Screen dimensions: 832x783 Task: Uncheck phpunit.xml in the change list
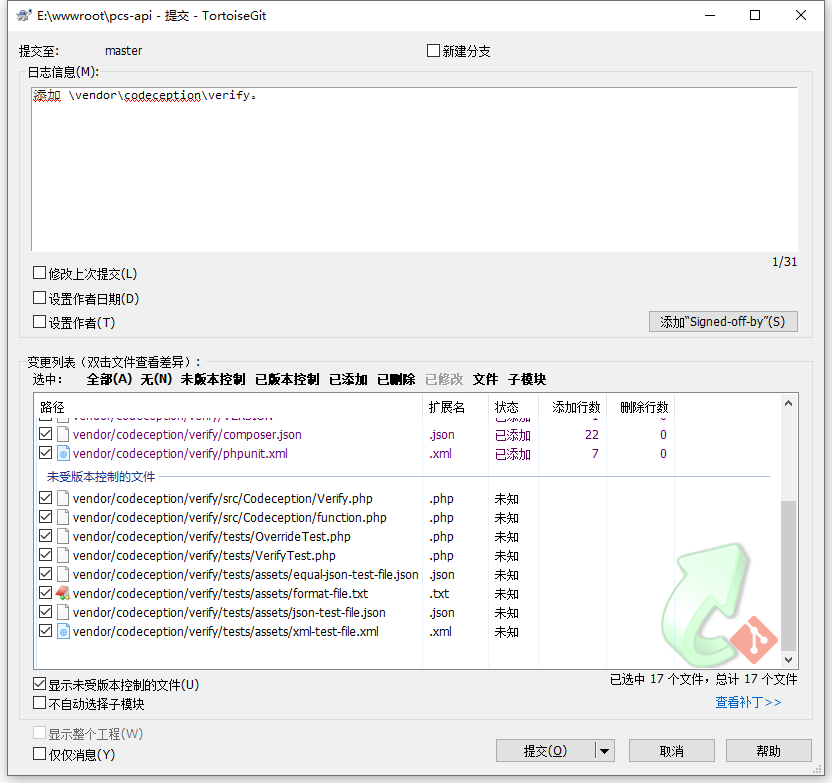coord(46,453)
